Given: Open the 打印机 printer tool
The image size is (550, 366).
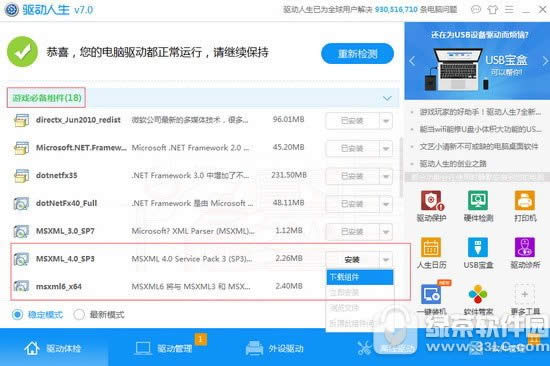Looking at the screenshot, I should pos(525,201).
